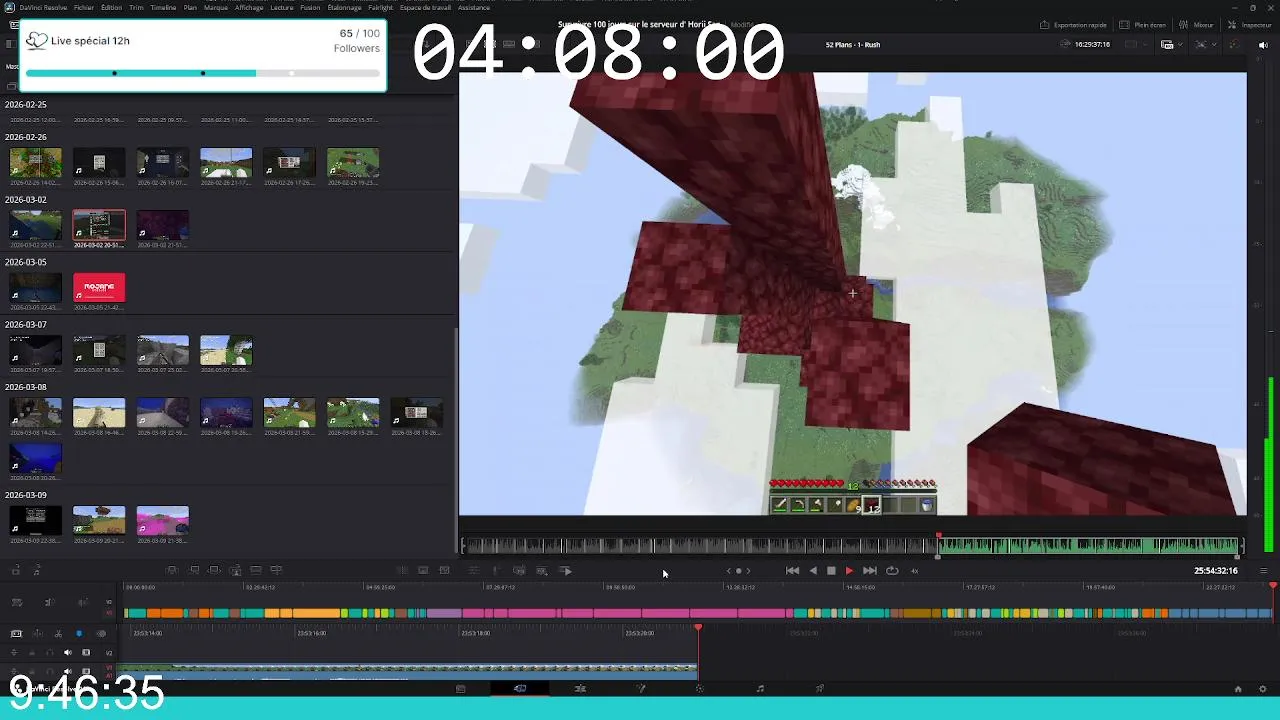Screen dimensions: 1280x720
Task: Click the 2026-03-08 date group header
Action: point(26,387)
